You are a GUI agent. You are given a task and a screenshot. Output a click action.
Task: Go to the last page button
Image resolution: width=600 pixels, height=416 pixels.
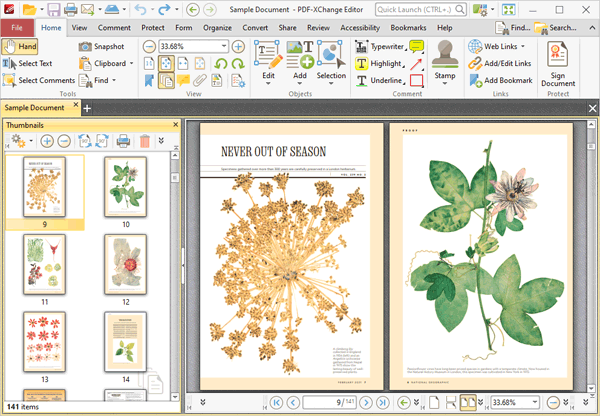coord(382,402)
